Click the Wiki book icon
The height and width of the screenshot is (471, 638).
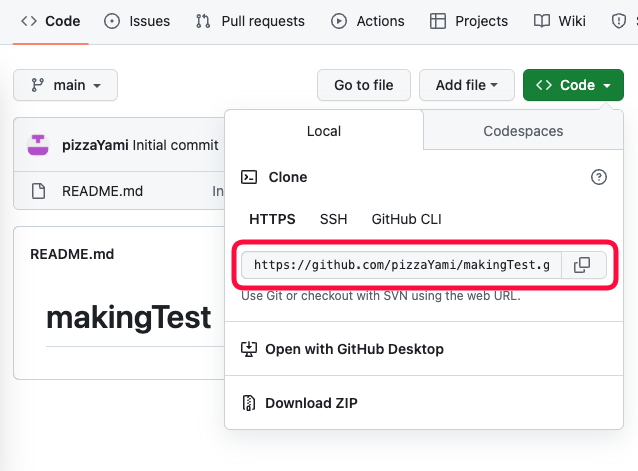click(x=542, y=21)
